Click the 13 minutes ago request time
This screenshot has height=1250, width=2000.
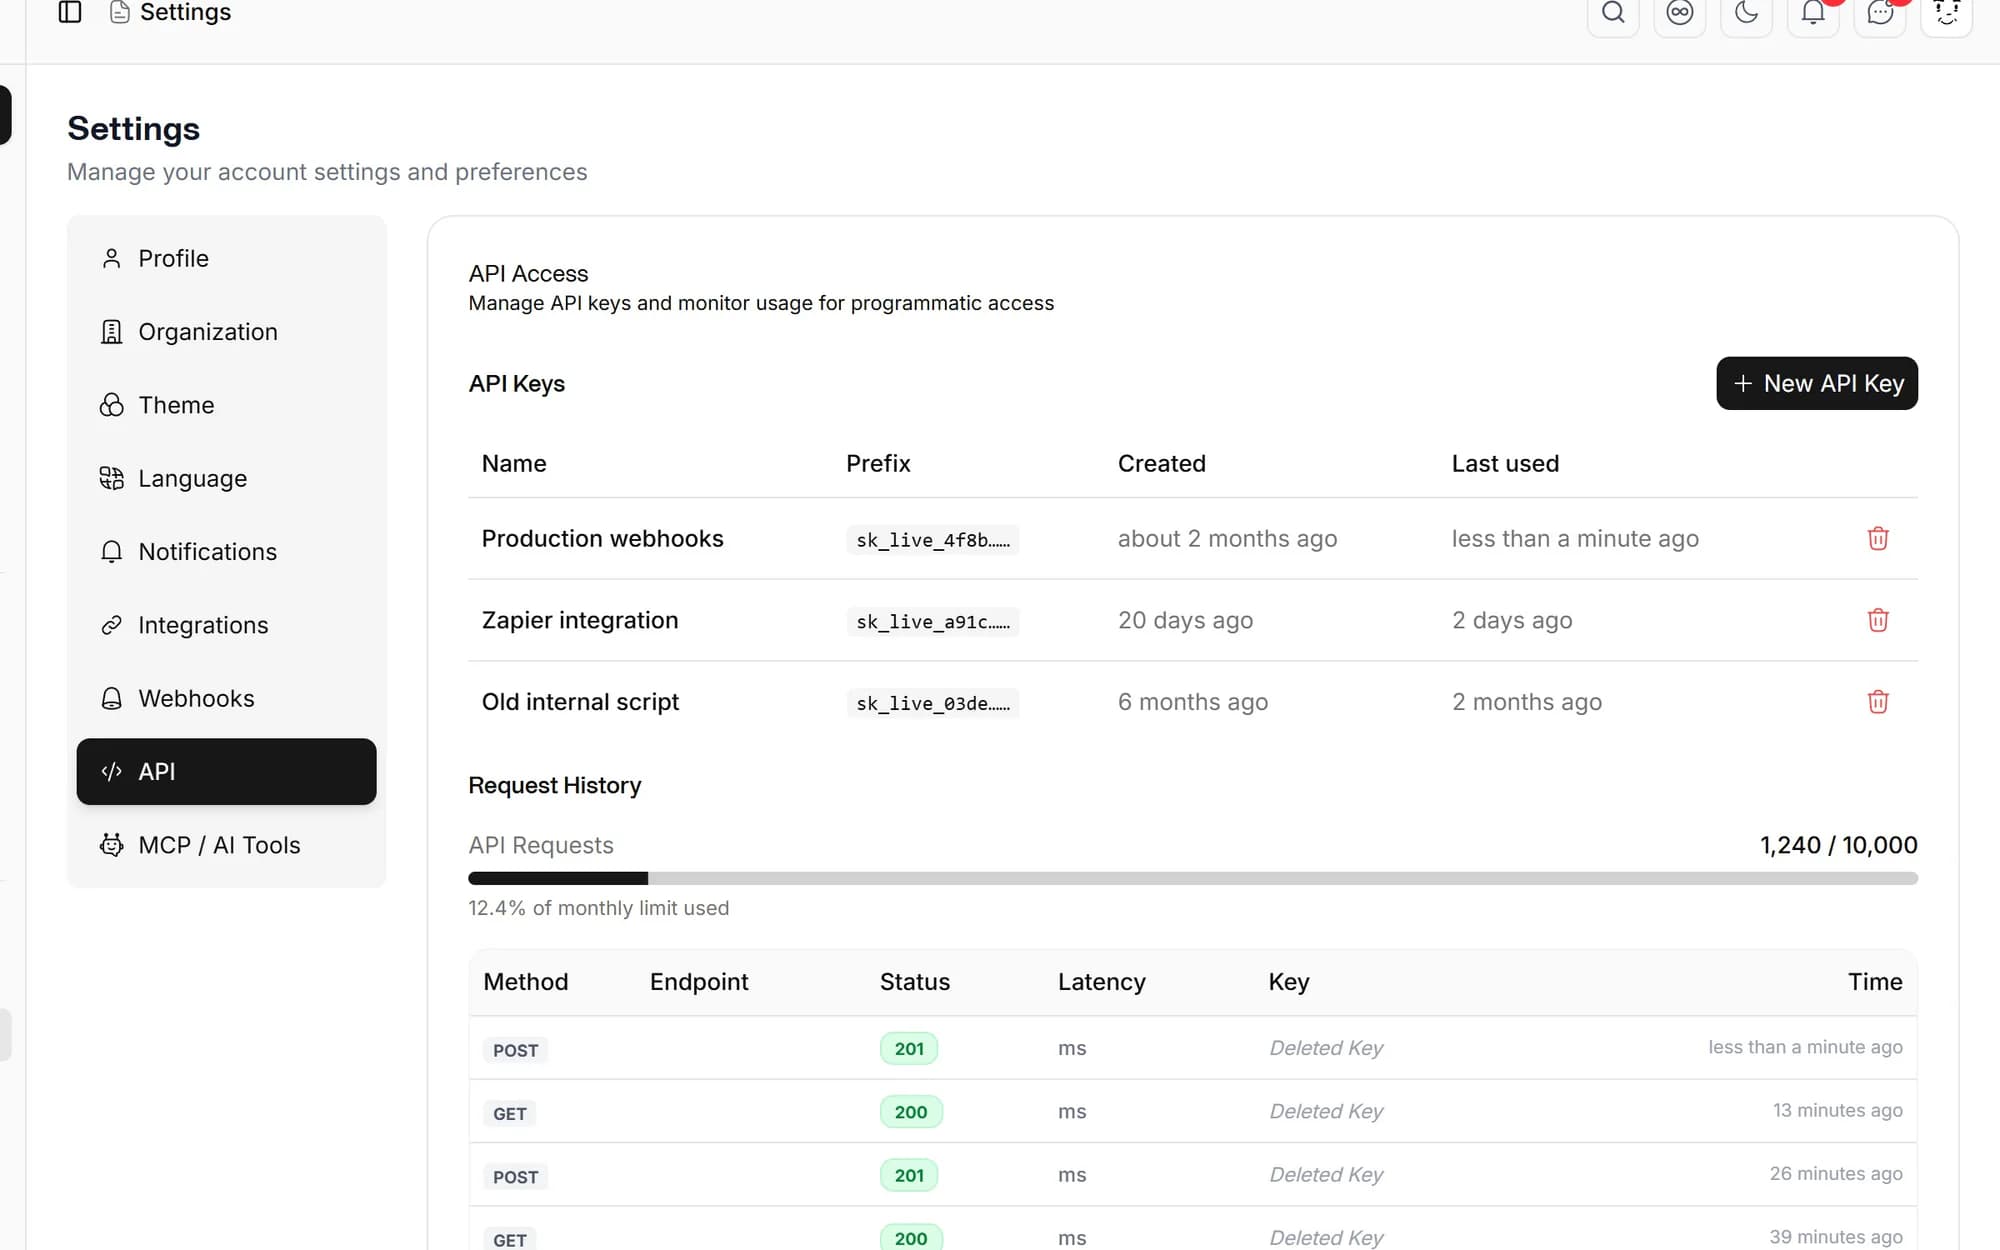click(x=1837, y=1110)
